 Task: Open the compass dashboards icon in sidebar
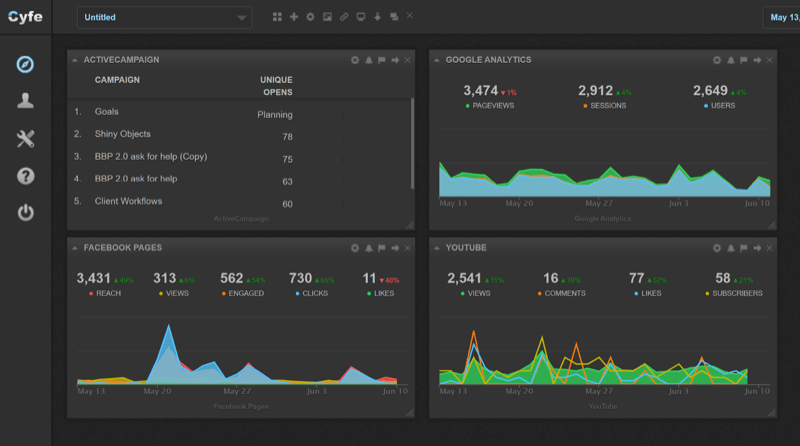pos(25,64)
